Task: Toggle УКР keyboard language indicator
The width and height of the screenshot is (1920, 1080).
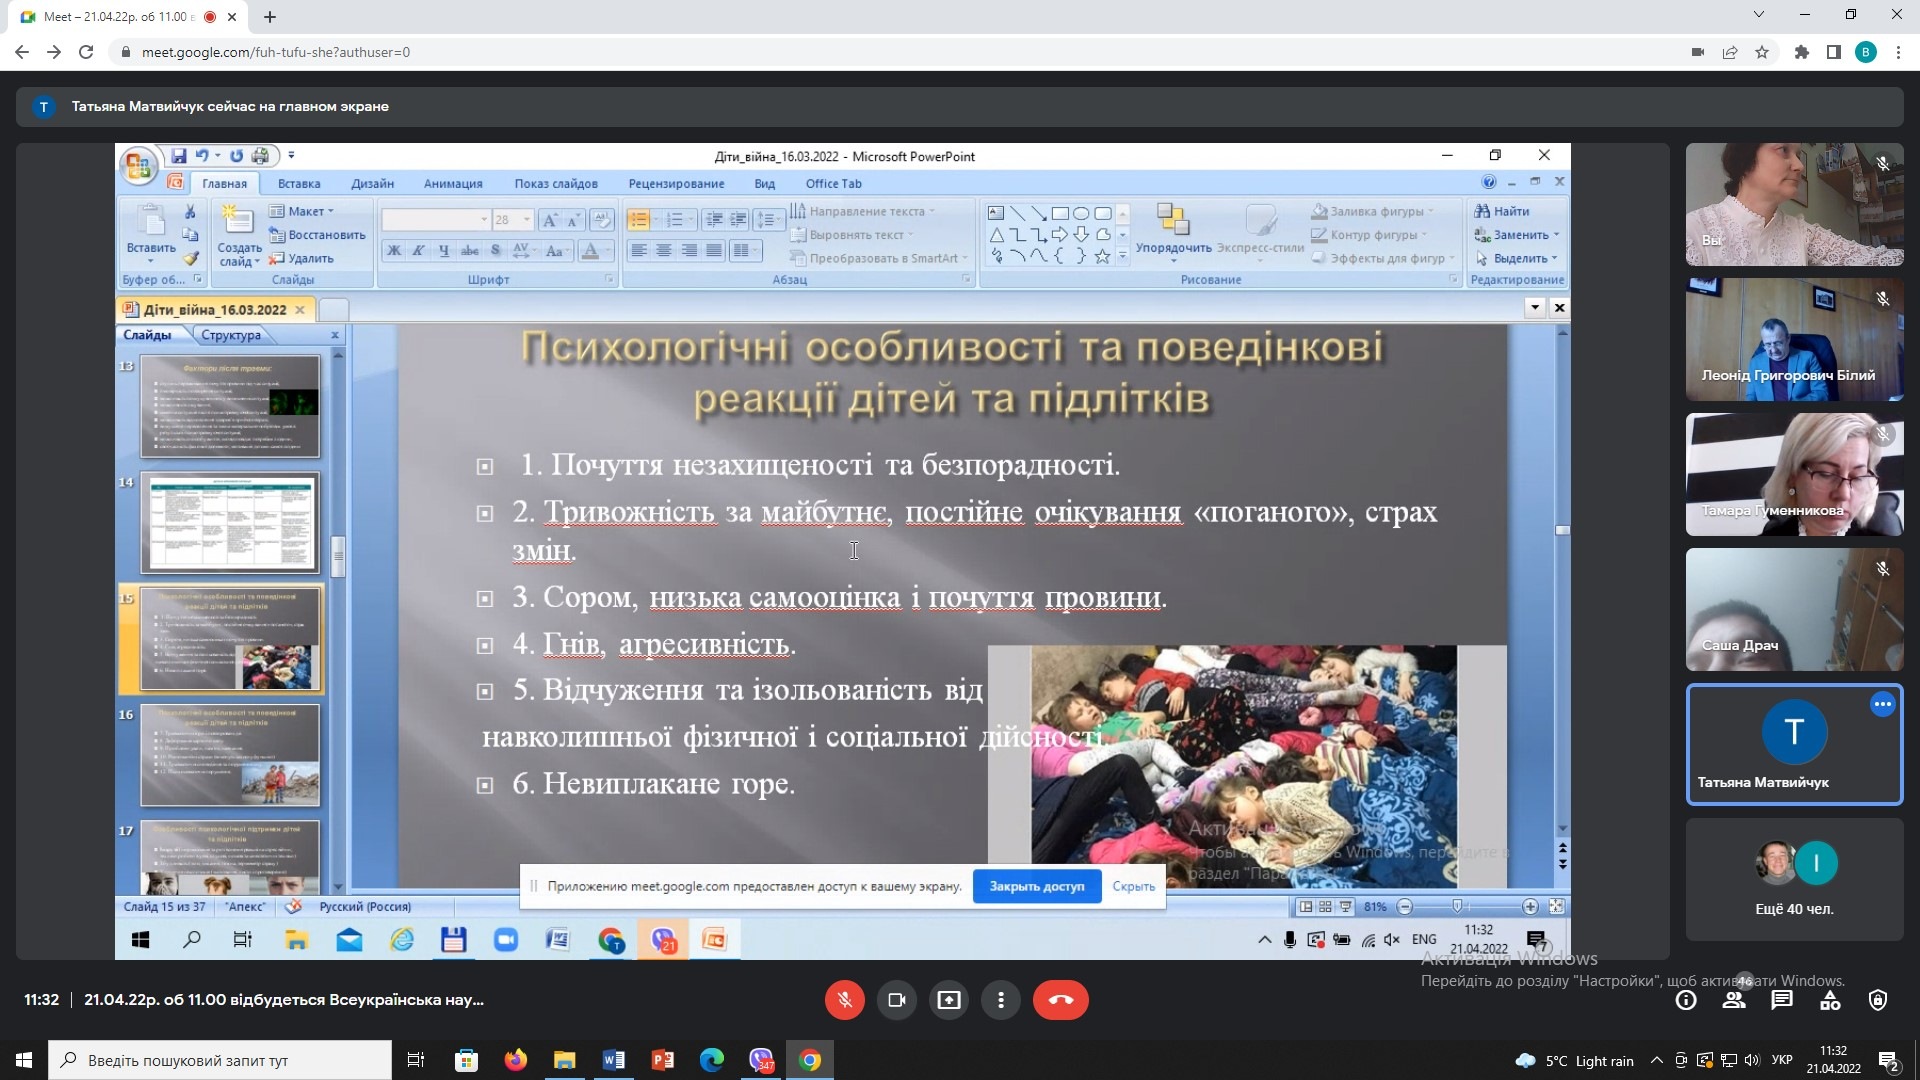Action: [1781, 1061]
